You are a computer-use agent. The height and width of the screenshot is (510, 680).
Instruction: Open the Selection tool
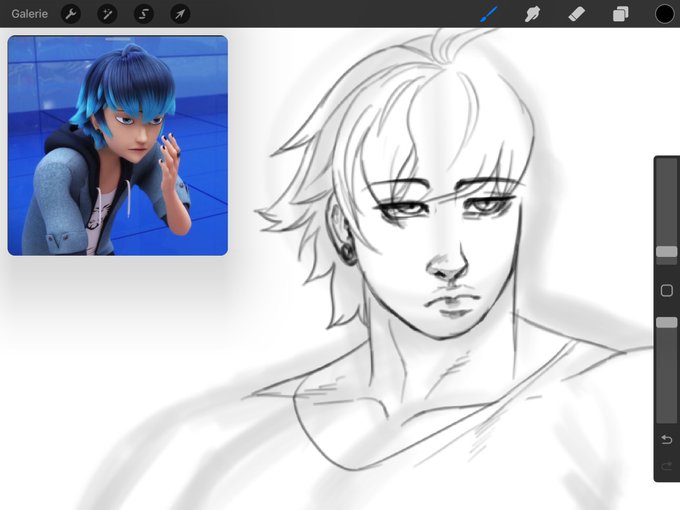pos(144,14)
